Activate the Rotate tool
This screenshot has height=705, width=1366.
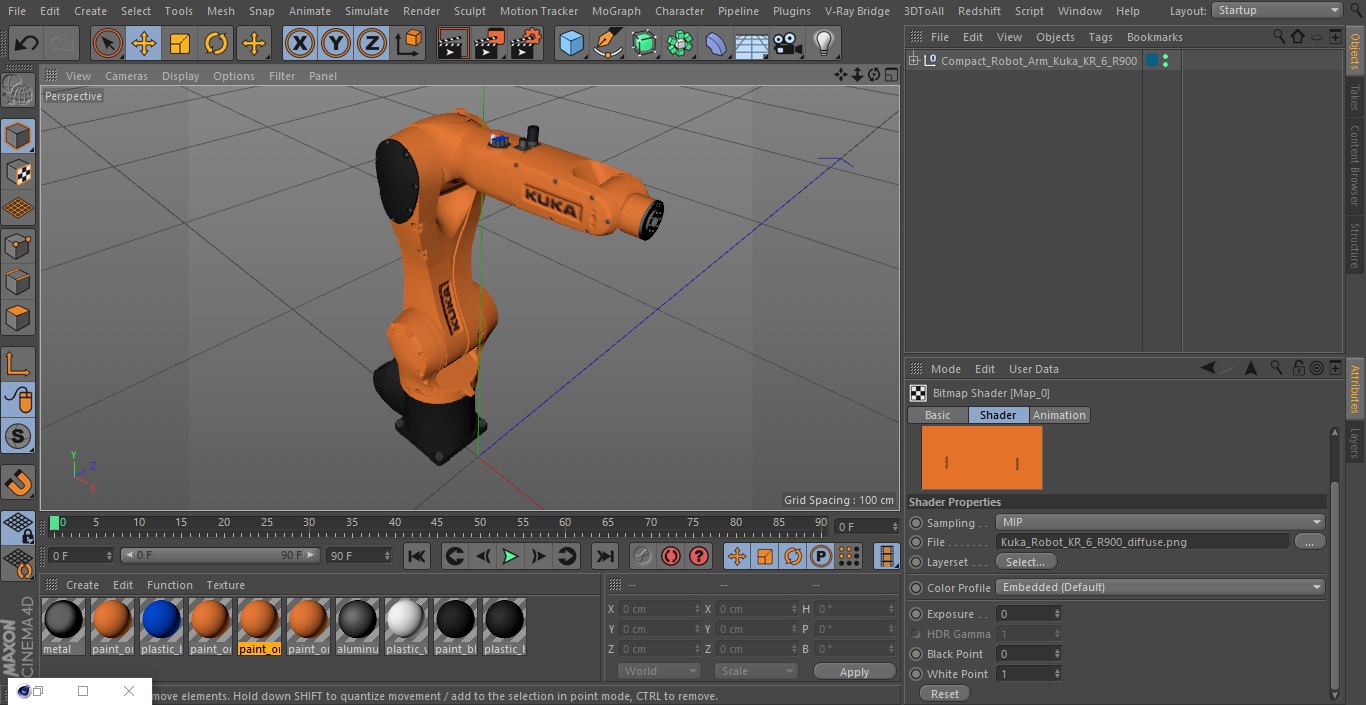click(216, 44)
